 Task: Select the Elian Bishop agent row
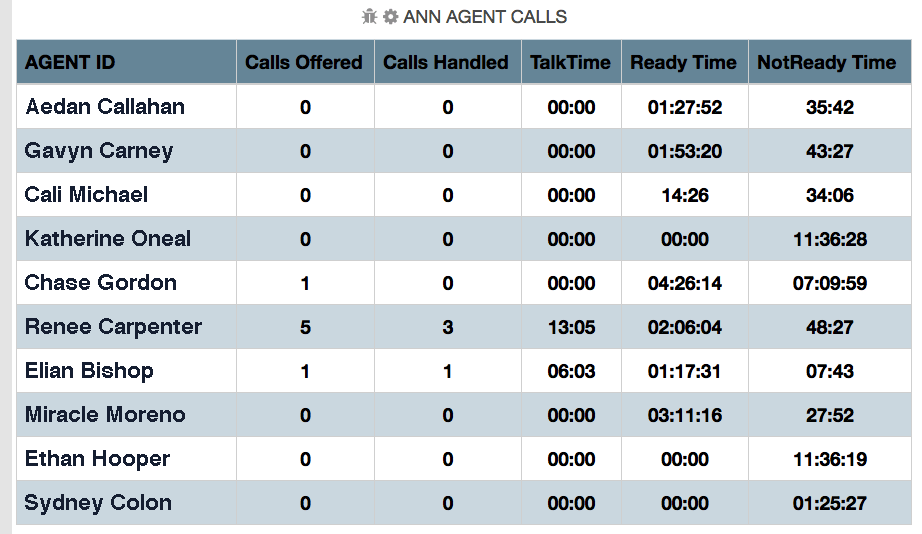click(x=89, y=371)
